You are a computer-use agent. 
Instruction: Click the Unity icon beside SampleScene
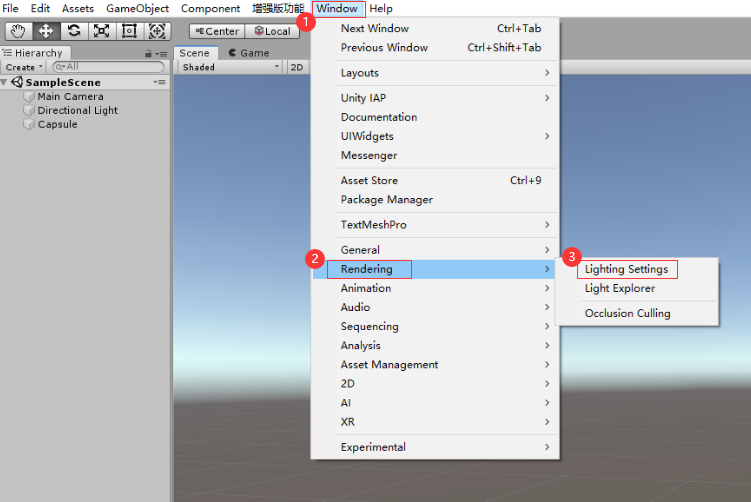17,82
